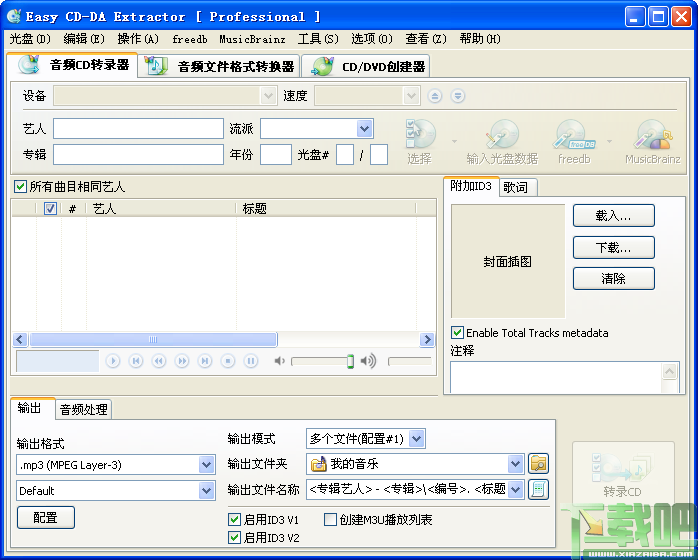Open the freedb menu

click(190, 39)
